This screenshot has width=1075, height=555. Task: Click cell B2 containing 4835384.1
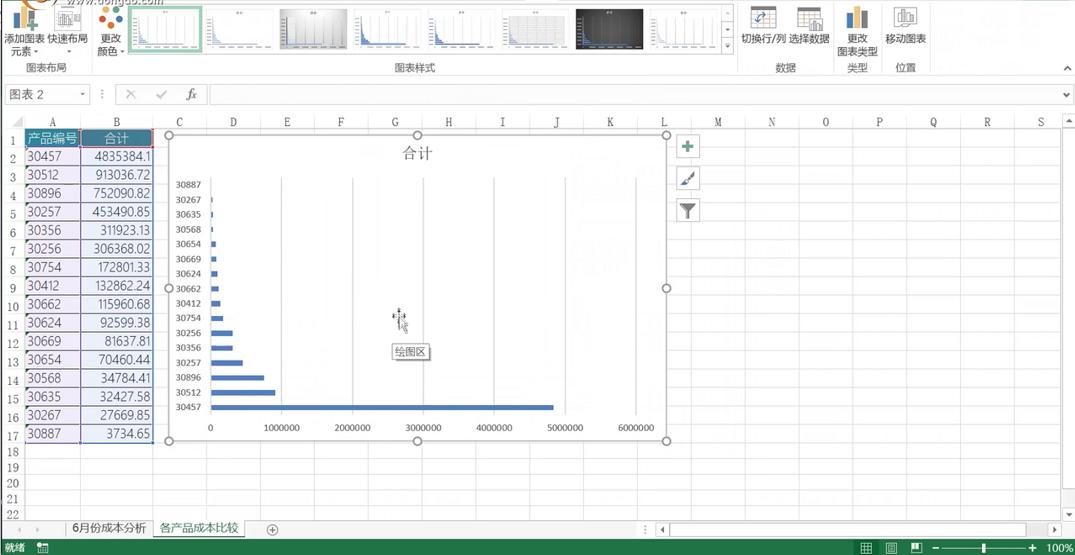click(117, 157)
